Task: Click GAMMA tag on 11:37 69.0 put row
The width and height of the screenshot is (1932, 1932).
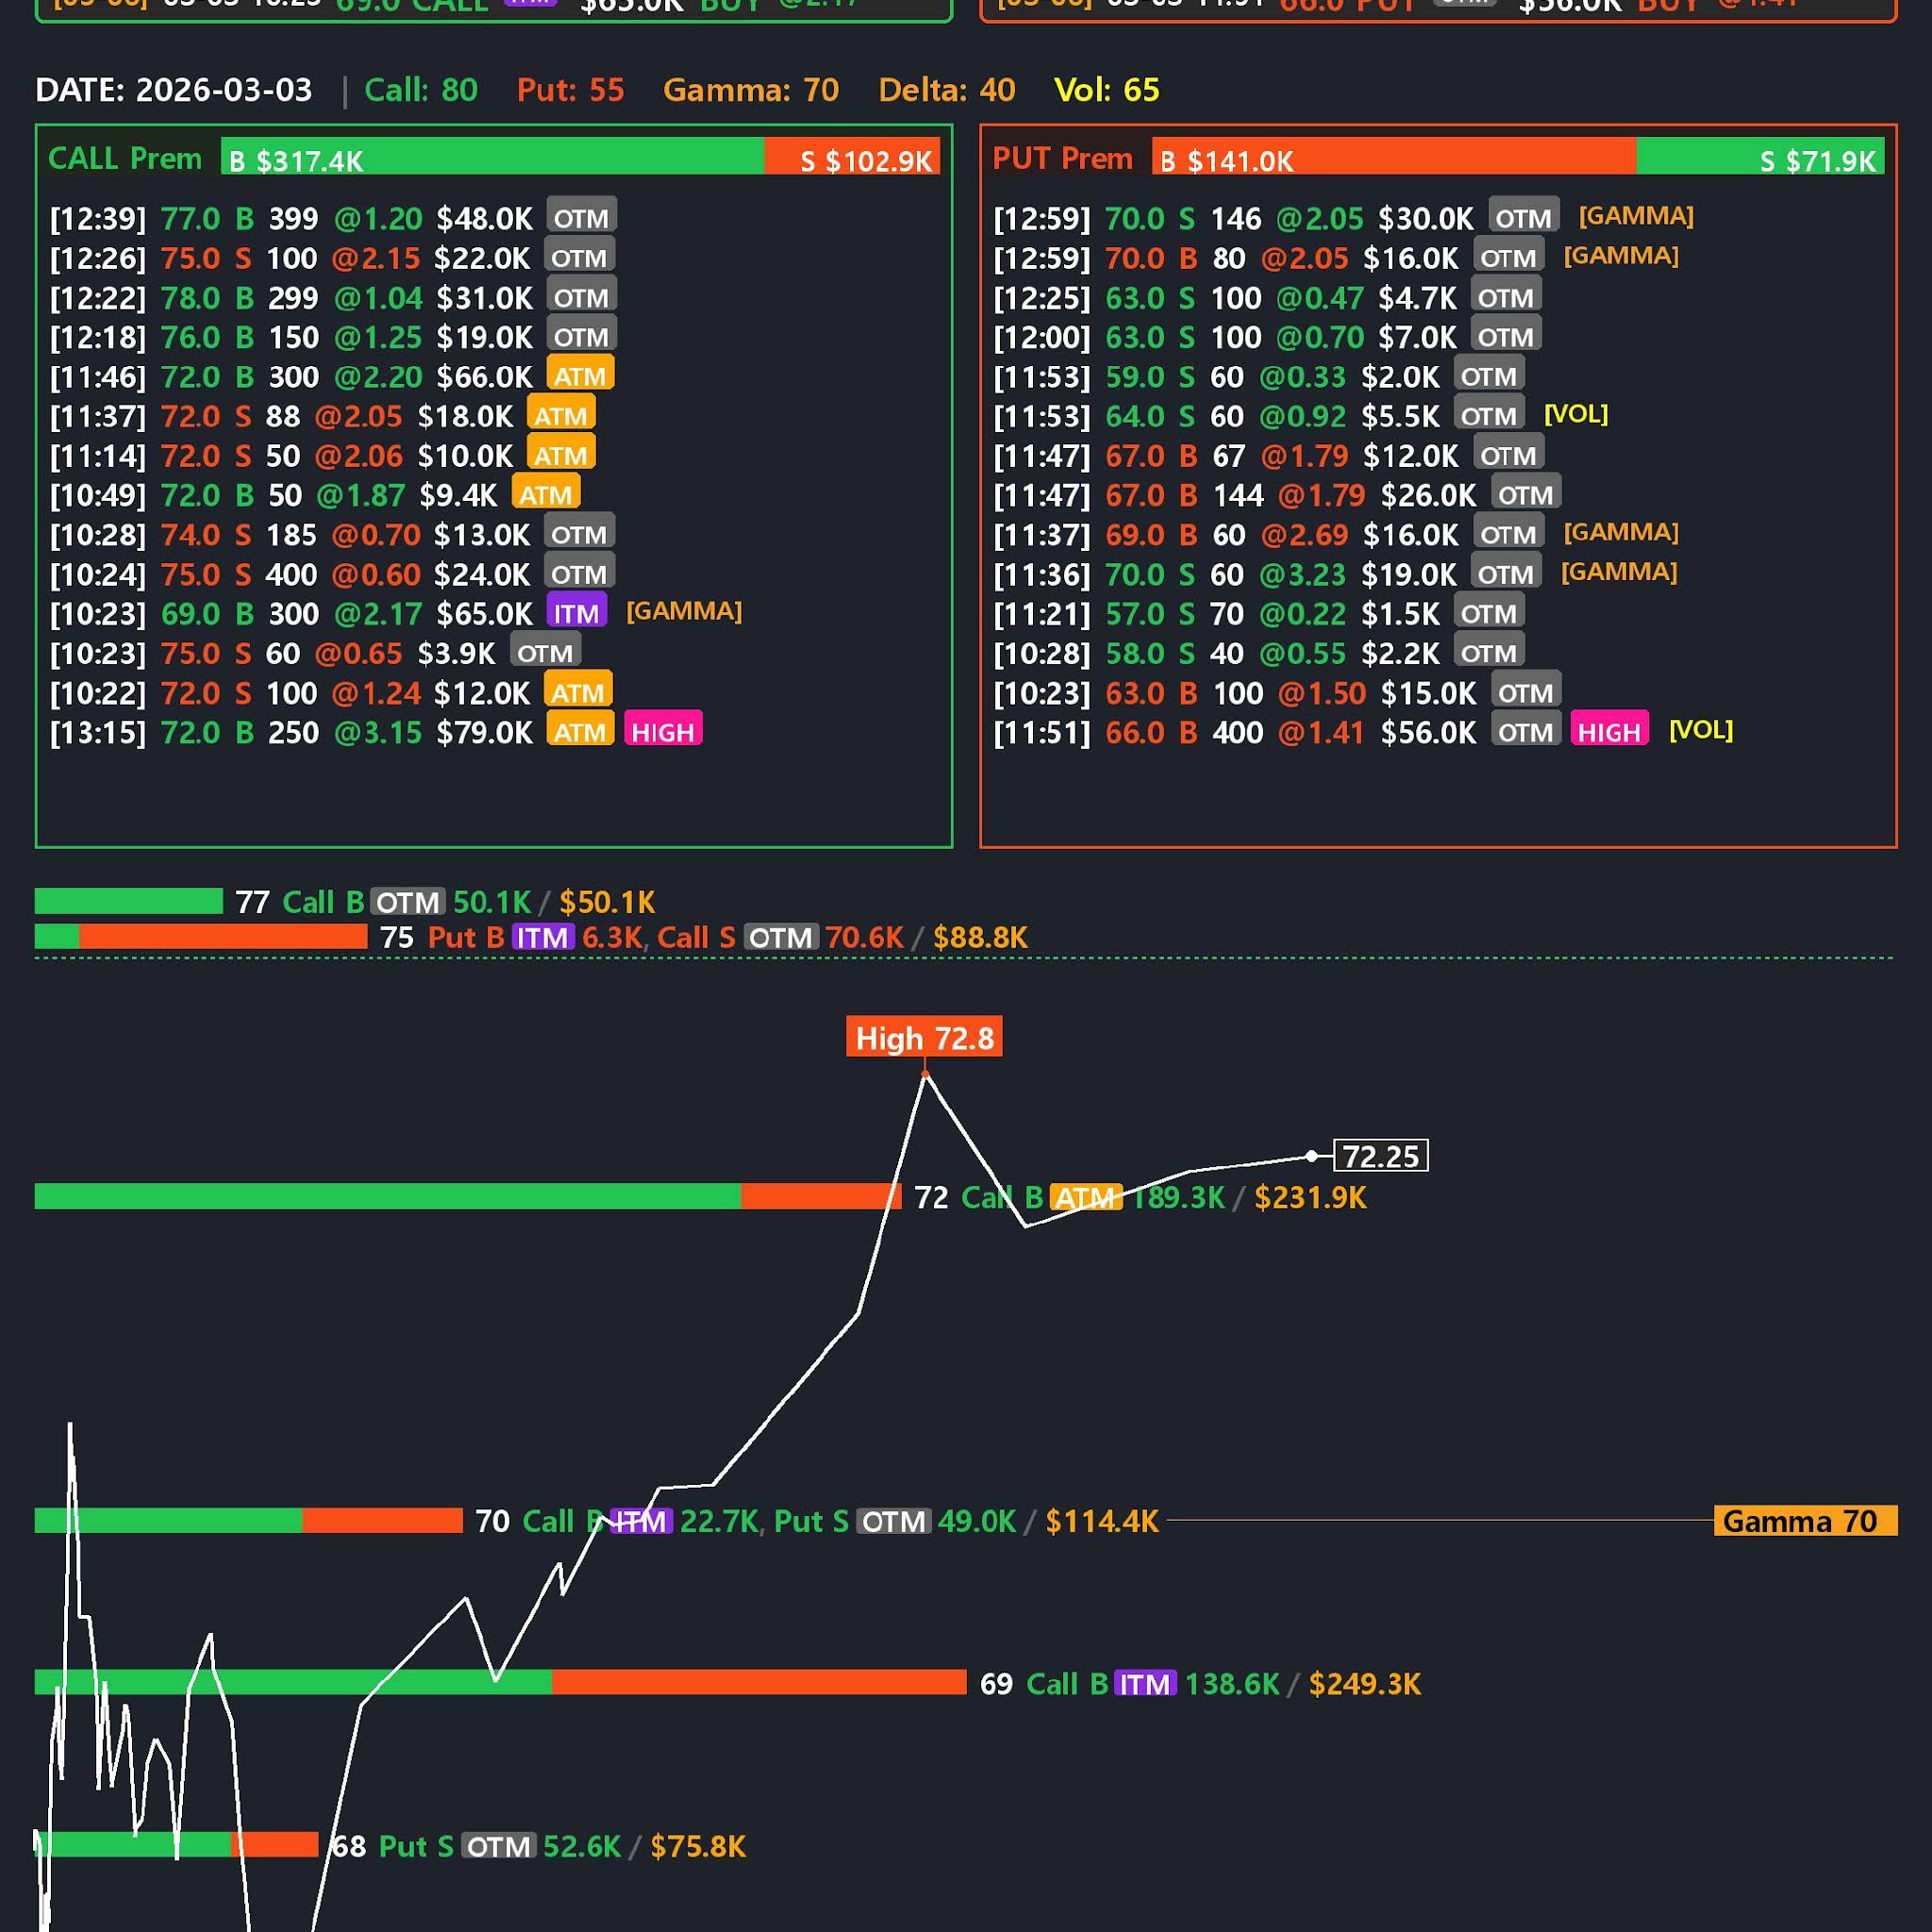Action: (1621, 532)
